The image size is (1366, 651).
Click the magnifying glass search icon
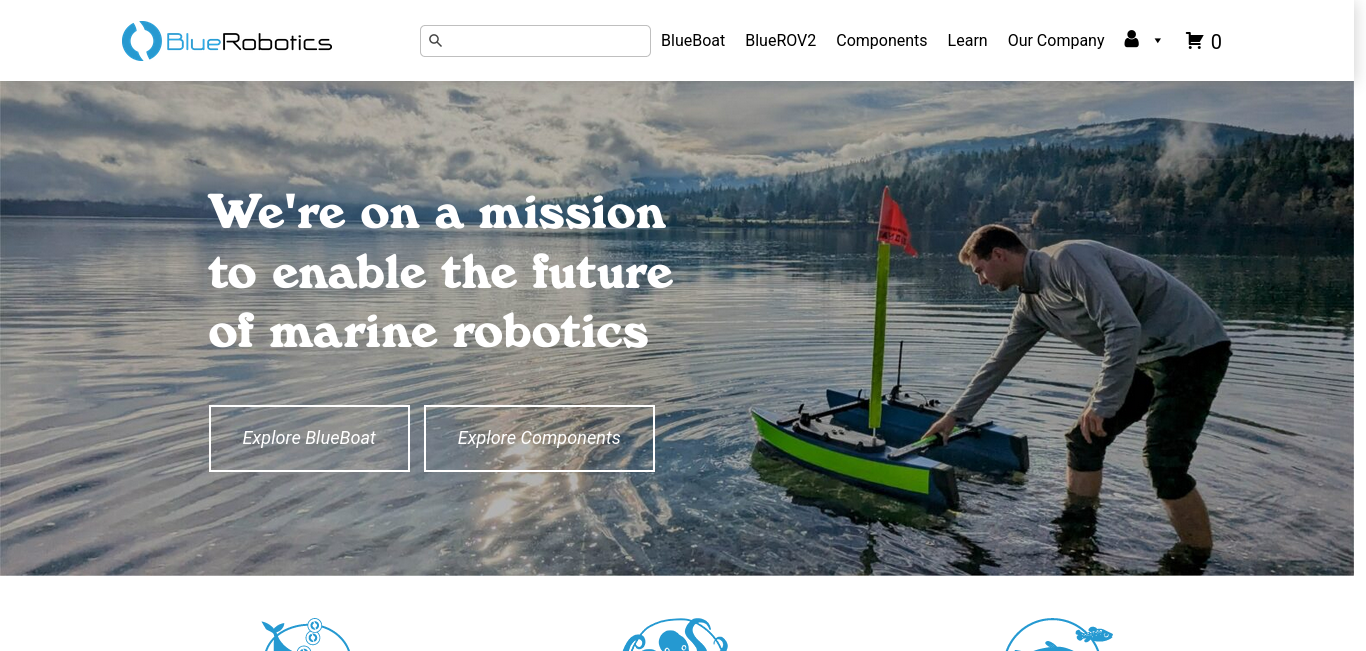(435, 41)
